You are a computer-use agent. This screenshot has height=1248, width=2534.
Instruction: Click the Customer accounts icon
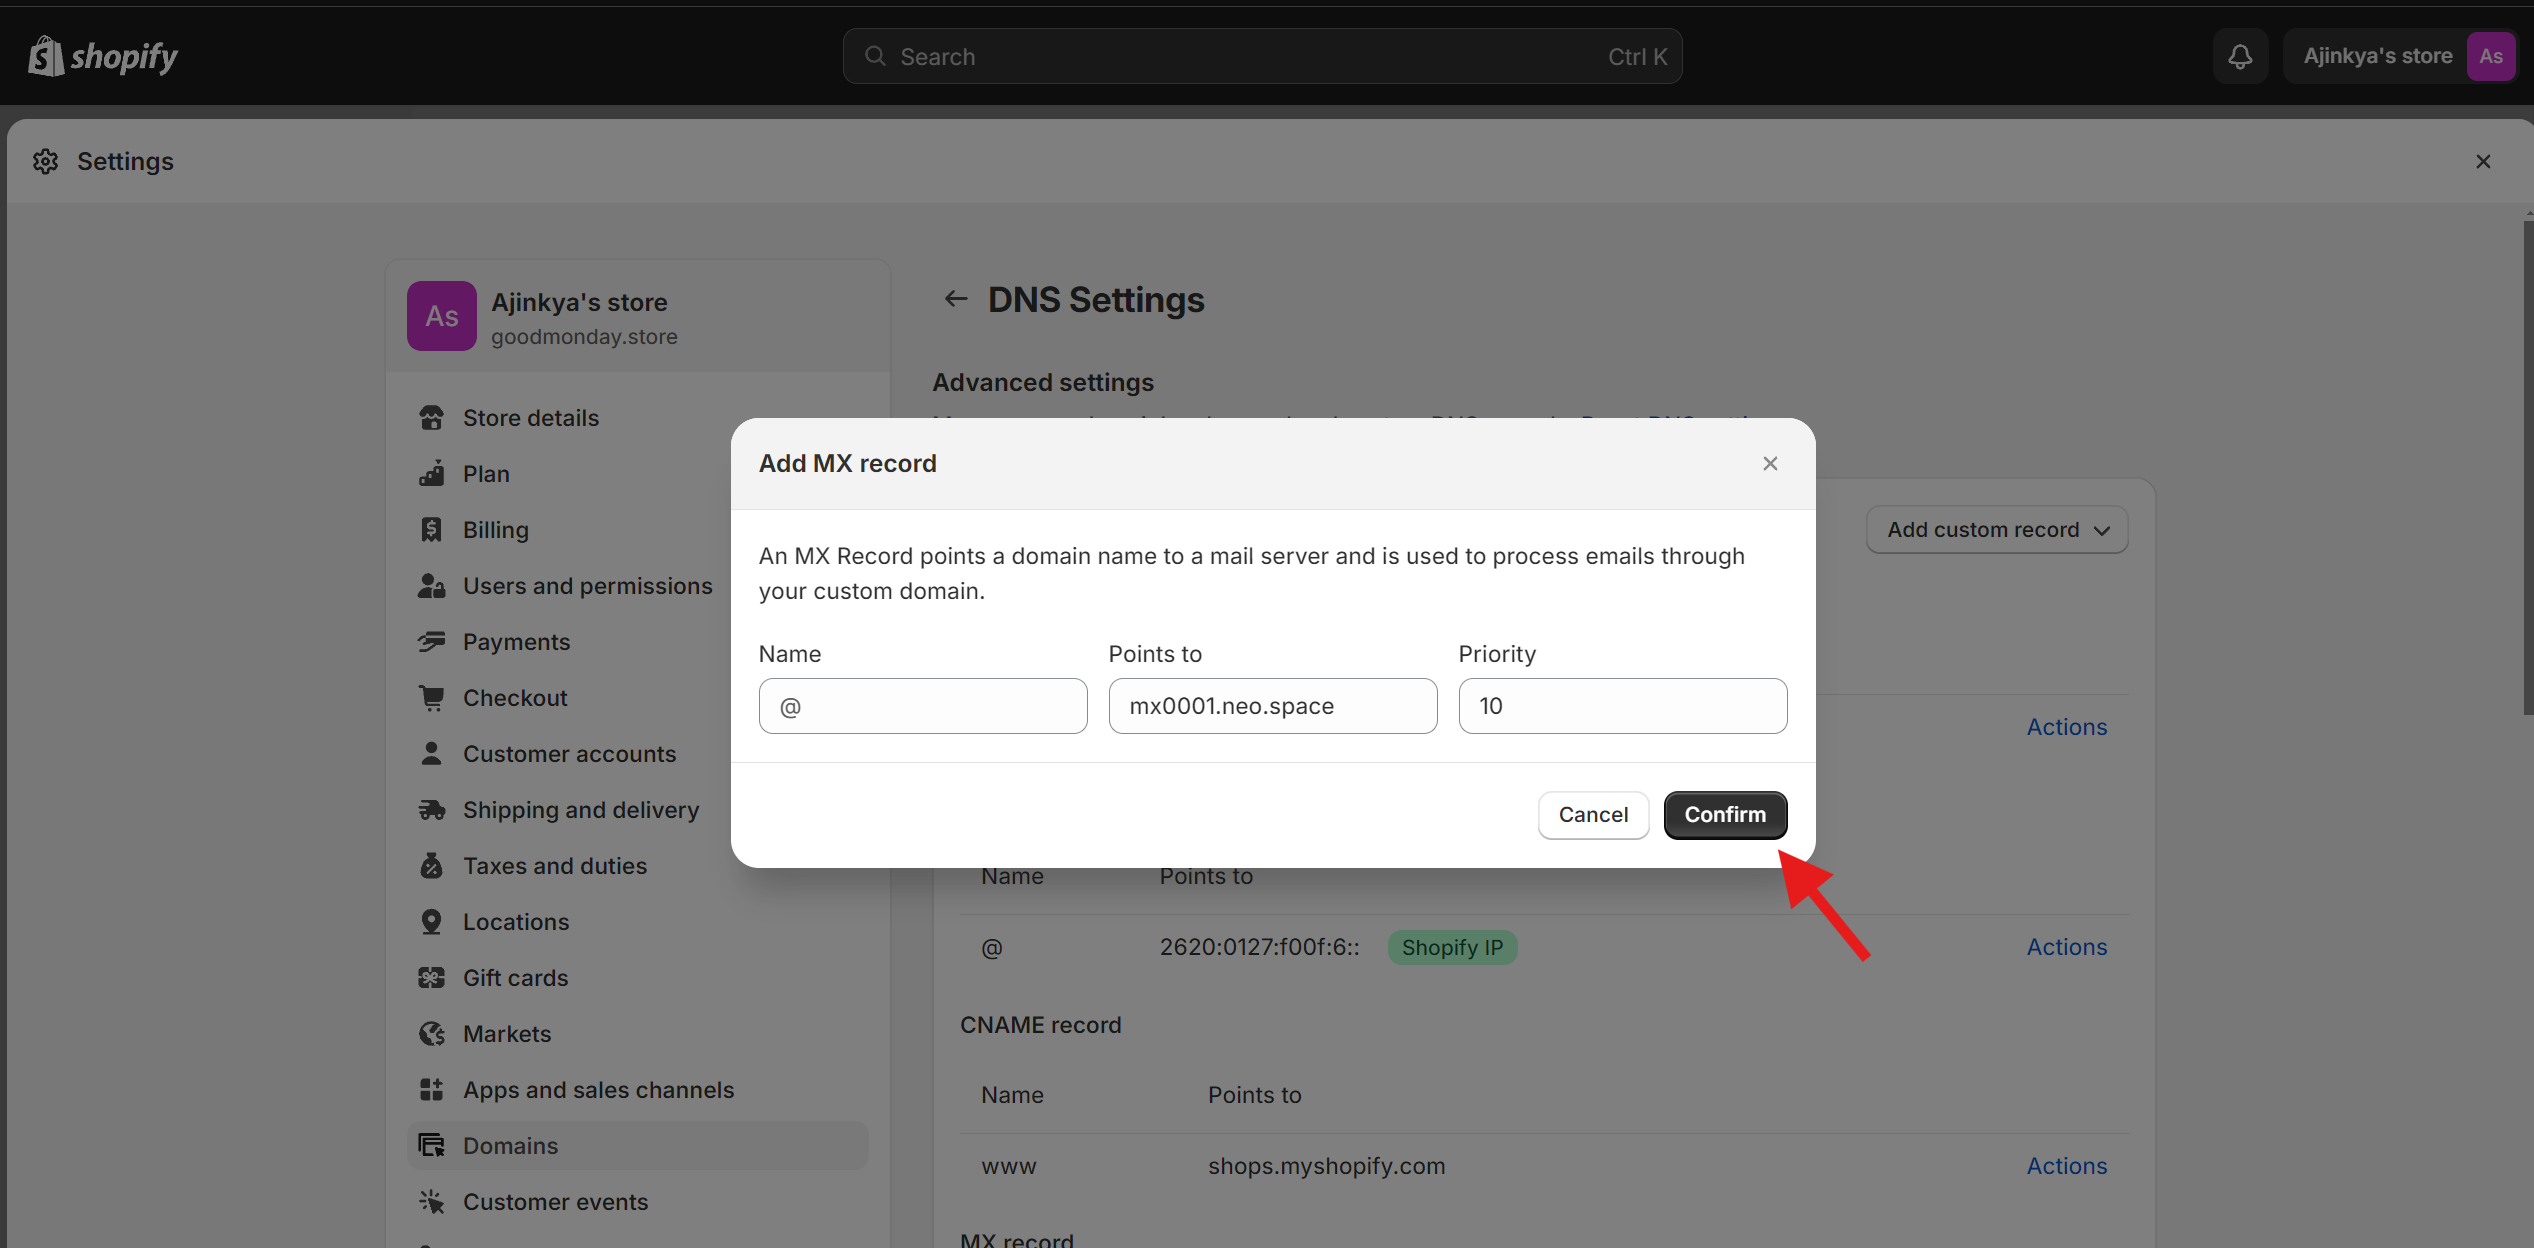point(432,754)
